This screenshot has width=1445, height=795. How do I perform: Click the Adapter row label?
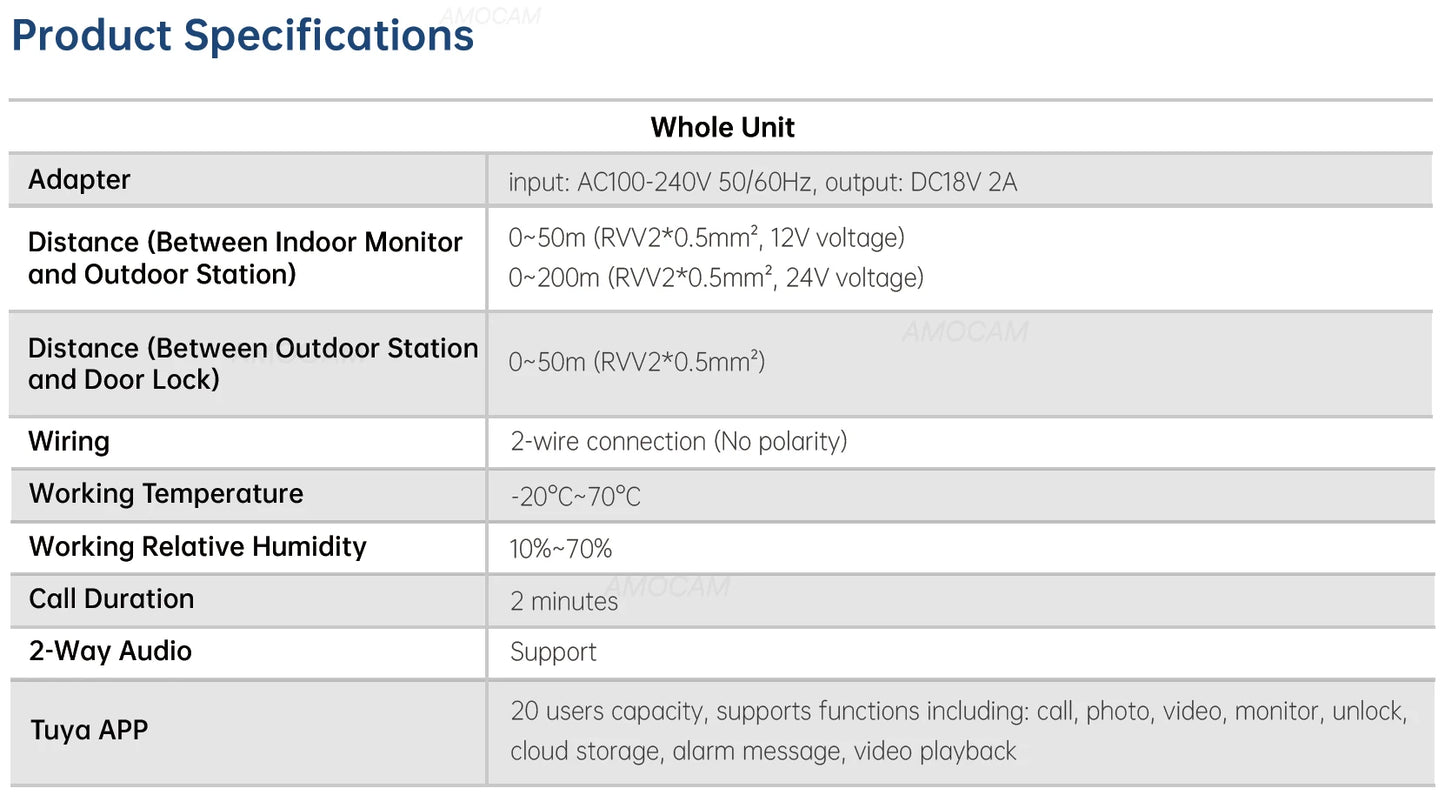tap(79, 180)
